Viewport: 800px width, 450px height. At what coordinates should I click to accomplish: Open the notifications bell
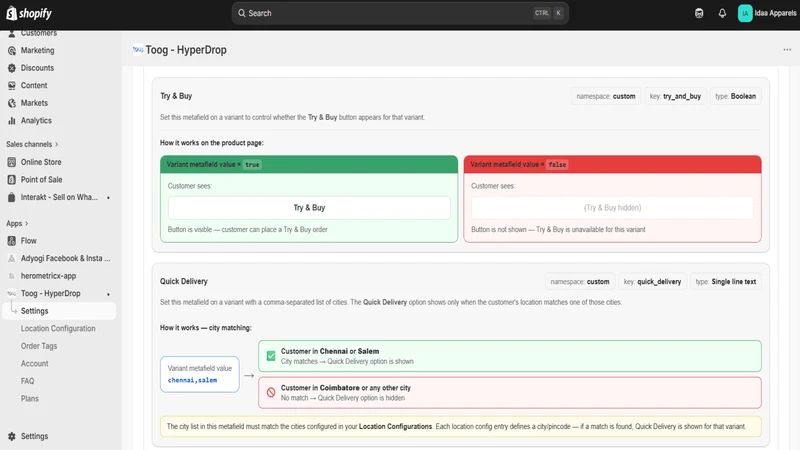(x=722, y=13)
